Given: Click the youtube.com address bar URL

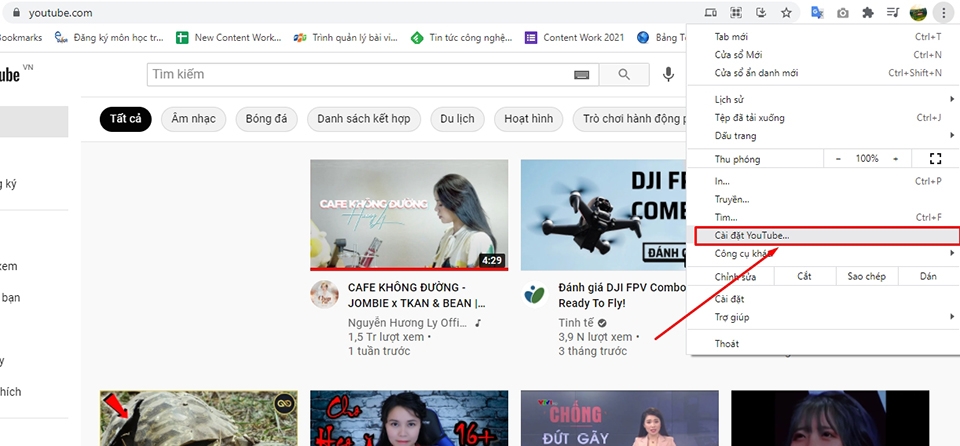Looking at the screenshot, I should click(61, 12).
